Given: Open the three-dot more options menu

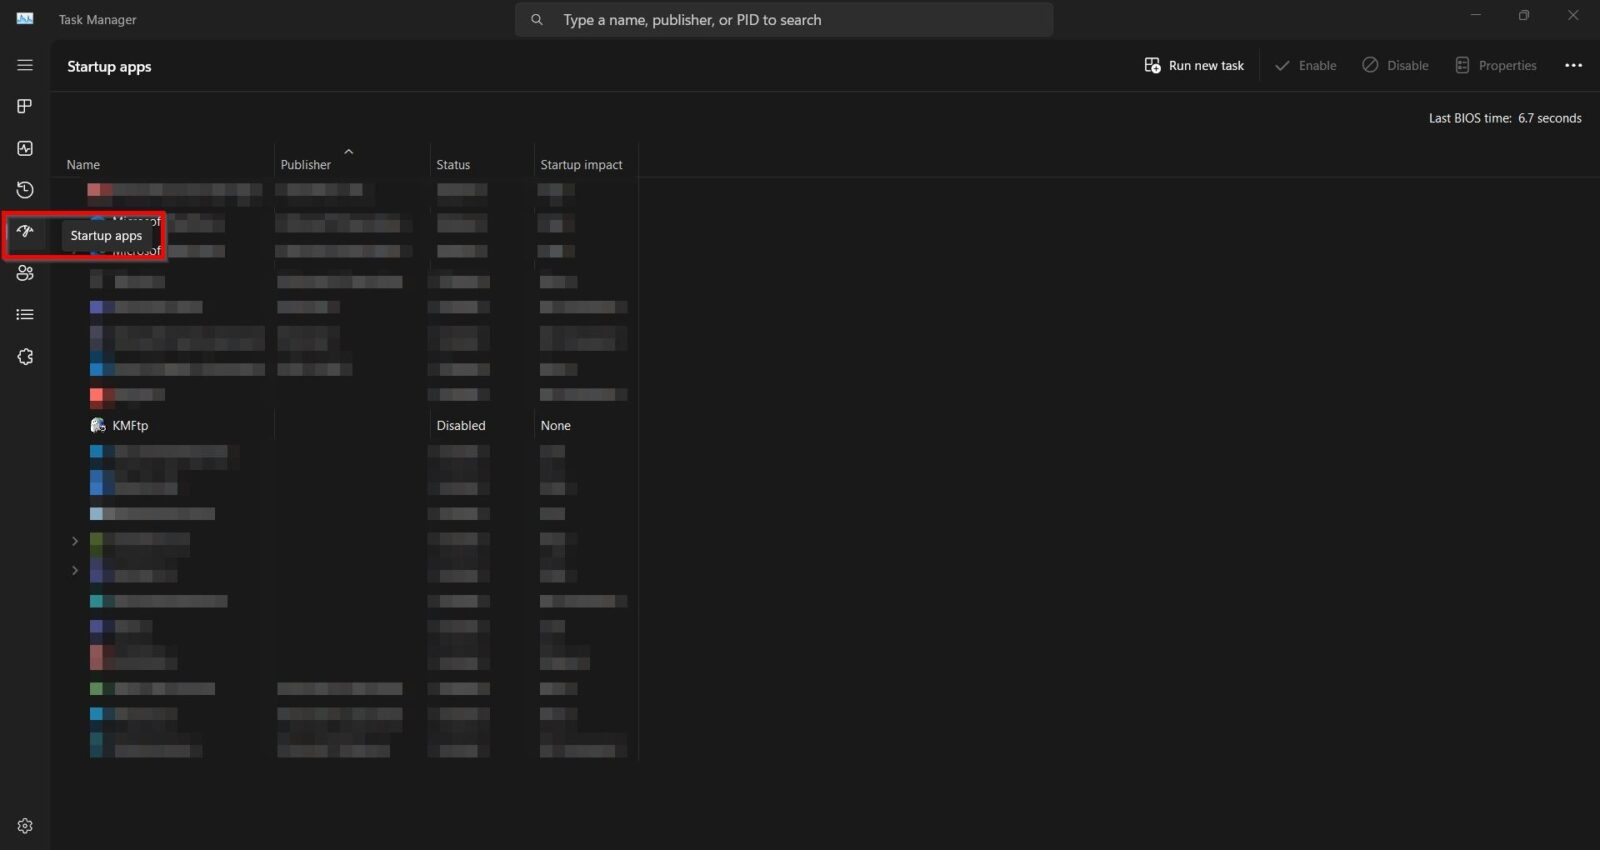Looking at the screenshot, I should click(x=1573, y=66).
